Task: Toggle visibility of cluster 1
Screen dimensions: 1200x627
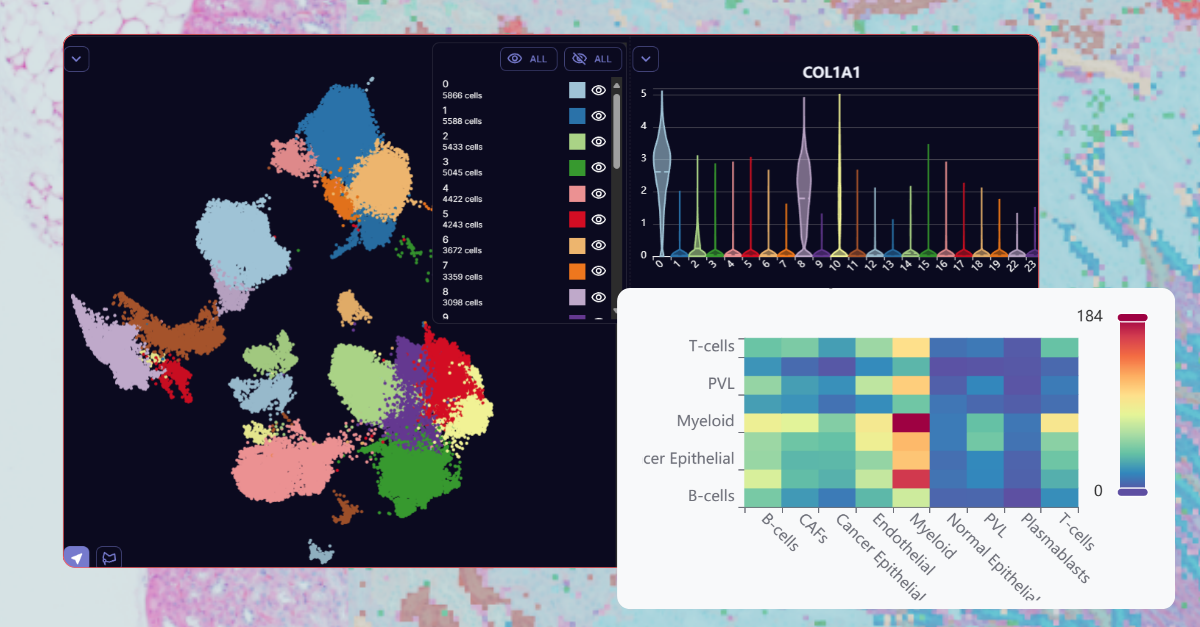Action: (x=598, y=115)
